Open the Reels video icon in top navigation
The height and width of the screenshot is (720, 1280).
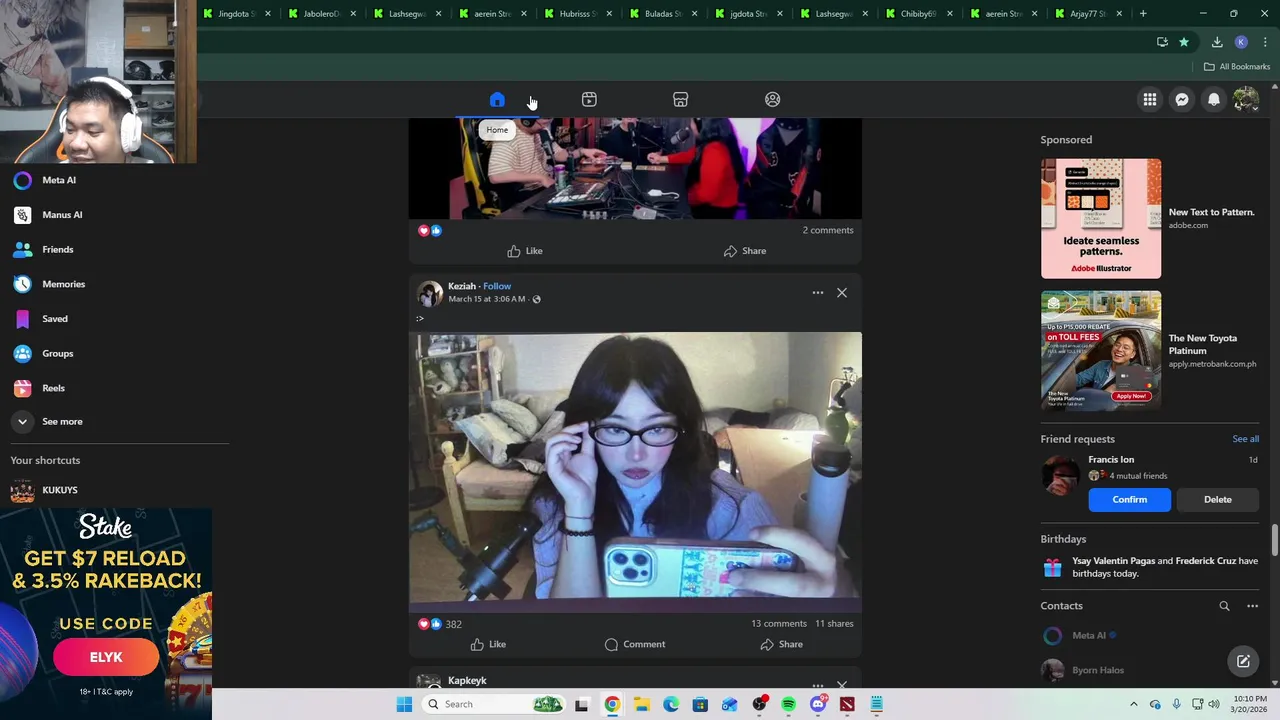coord(589,100)
